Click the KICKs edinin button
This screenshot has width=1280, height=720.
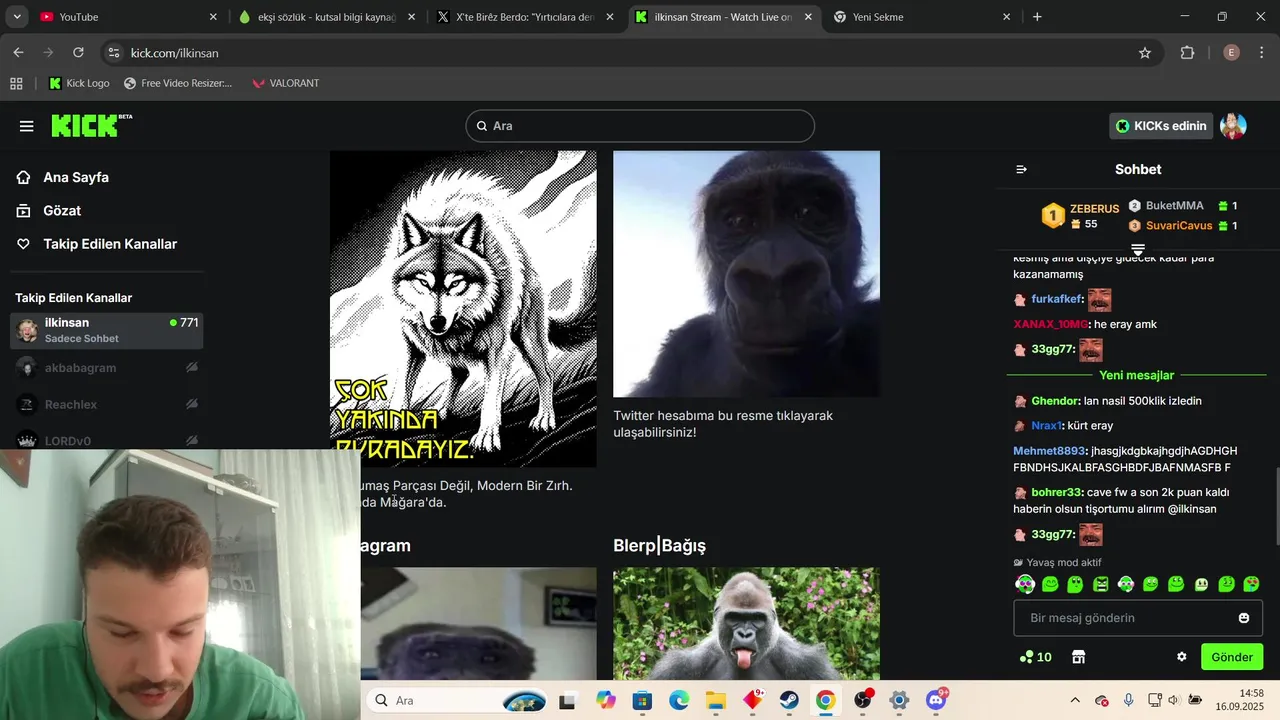[1161, 126]
